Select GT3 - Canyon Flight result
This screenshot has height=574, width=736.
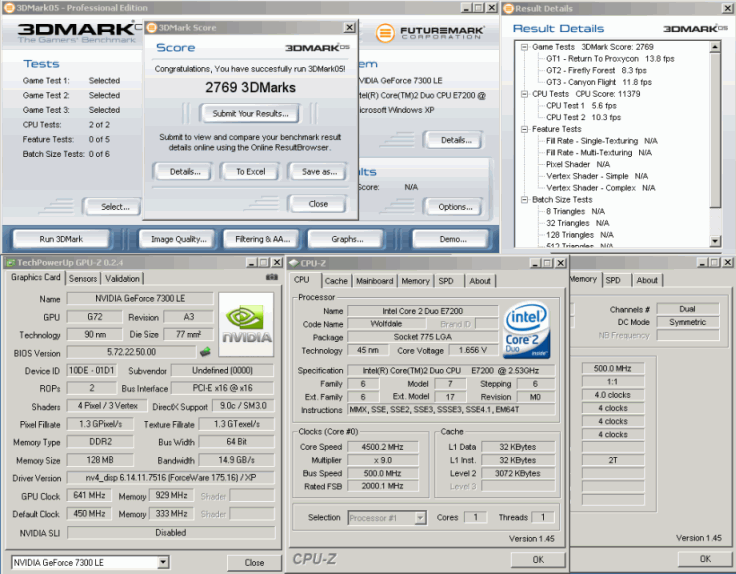599,82
